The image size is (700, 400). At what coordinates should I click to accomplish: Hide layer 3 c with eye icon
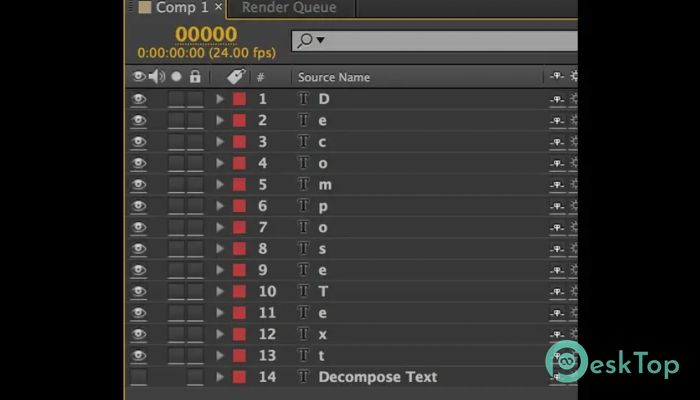click(138, 142)
